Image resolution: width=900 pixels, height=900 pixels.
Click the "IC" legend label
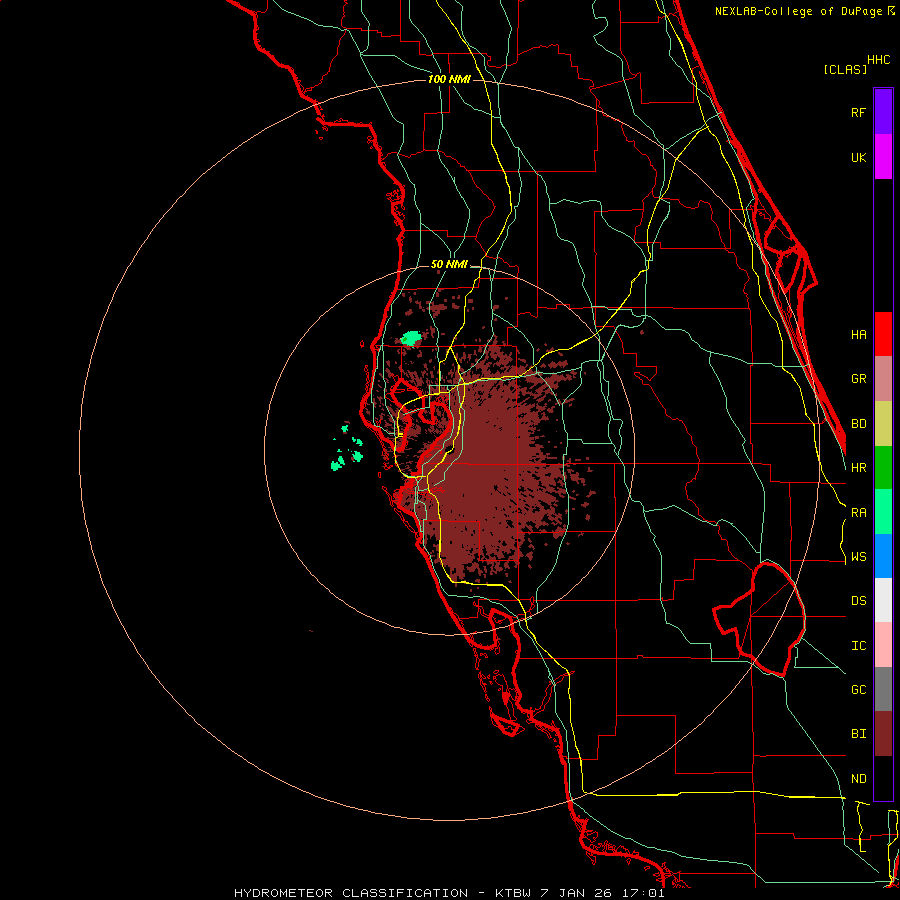click(x=858, y=646)
